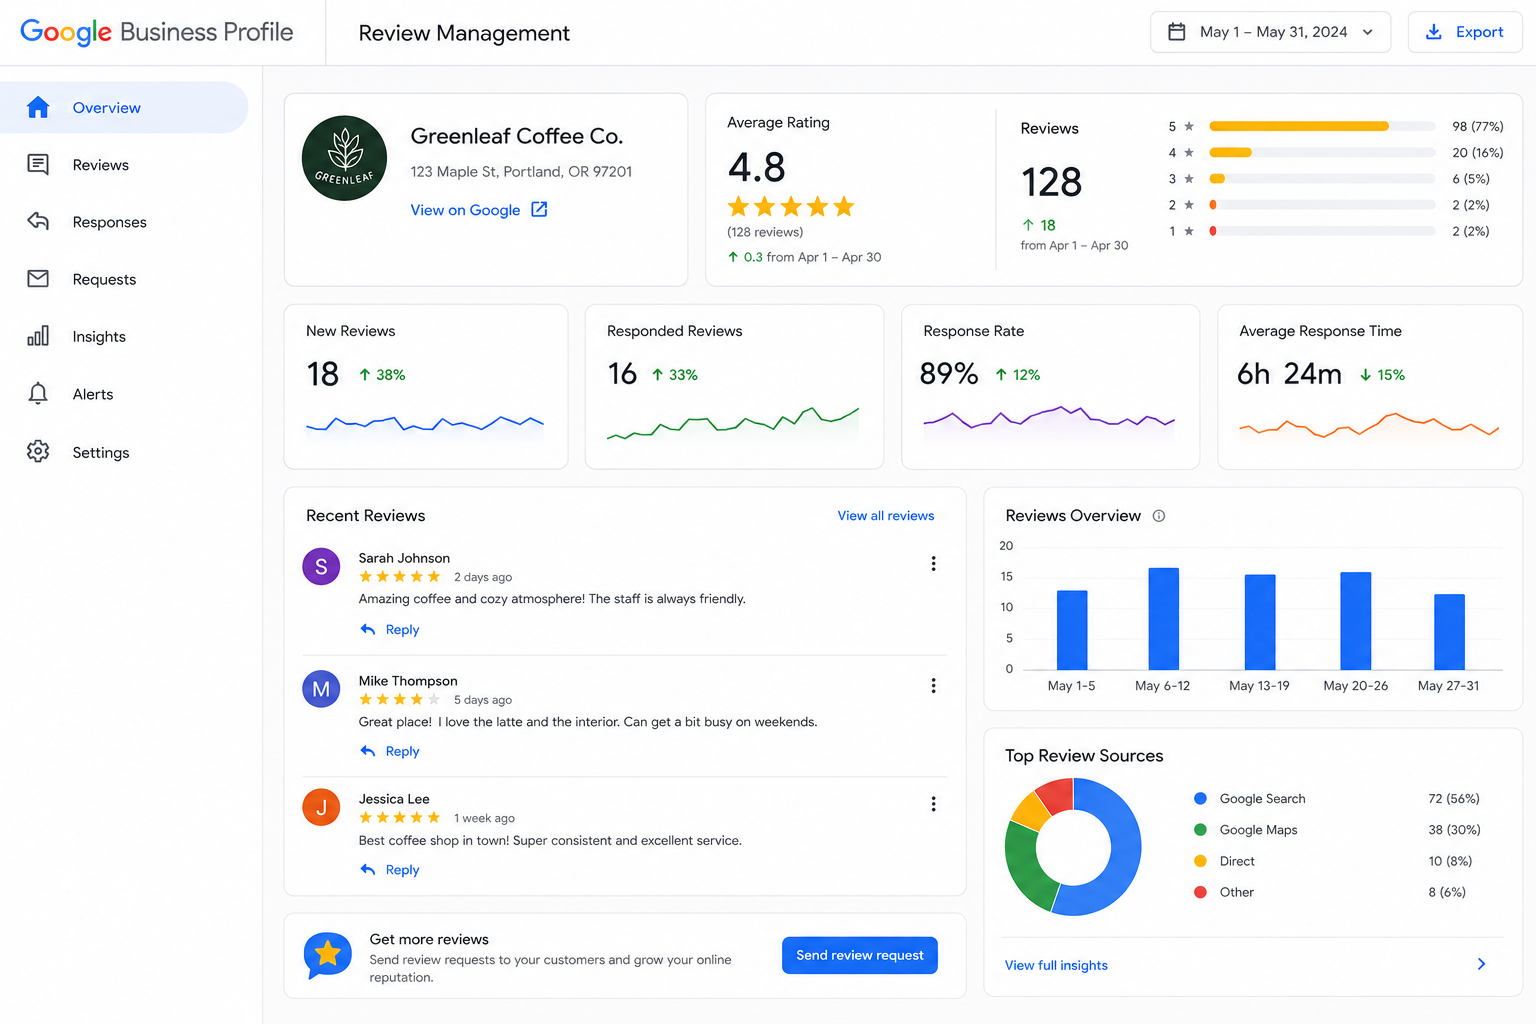
Task: Click the 1-star rating distribution bar
Action: click(x=1322, y=230)
